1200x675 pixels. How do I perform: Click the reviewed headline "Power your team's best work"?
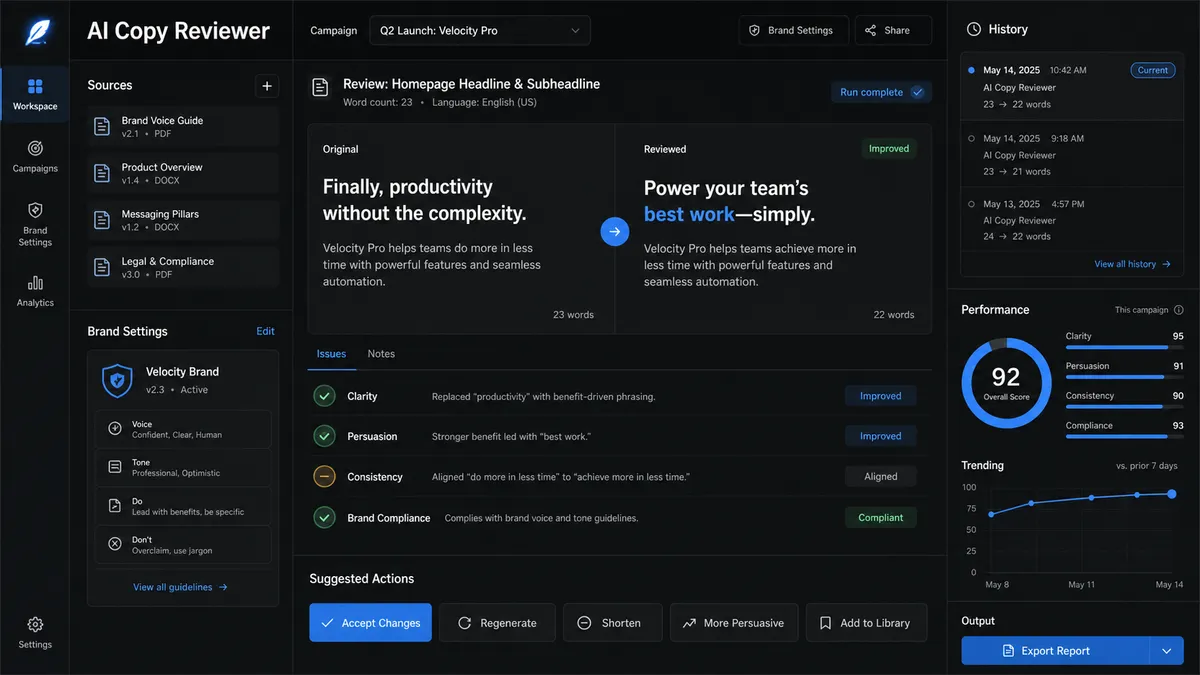pyautogui.click(x=729, y=201)
